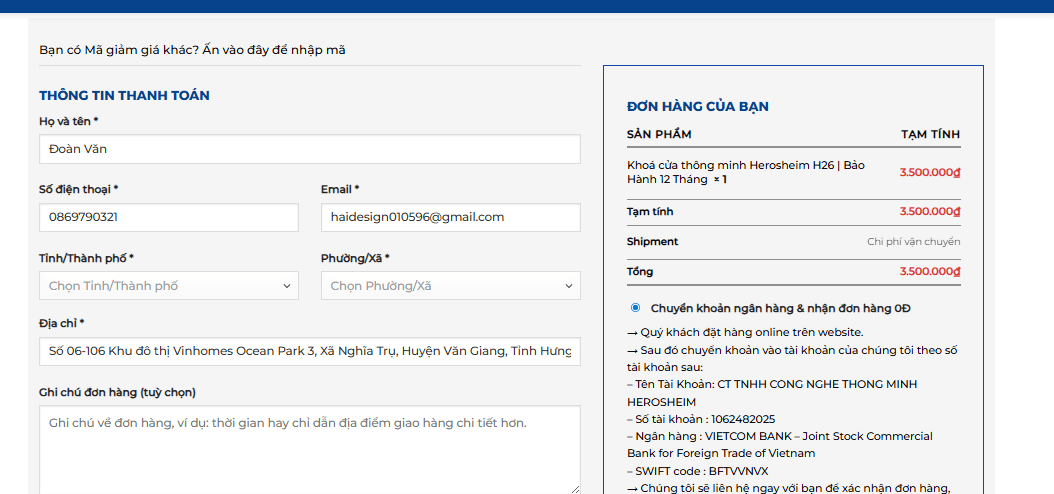
Task: Click the 'THÔNG TIN THANH TOÁN' section heading
Action: click(x=124, y=95)
